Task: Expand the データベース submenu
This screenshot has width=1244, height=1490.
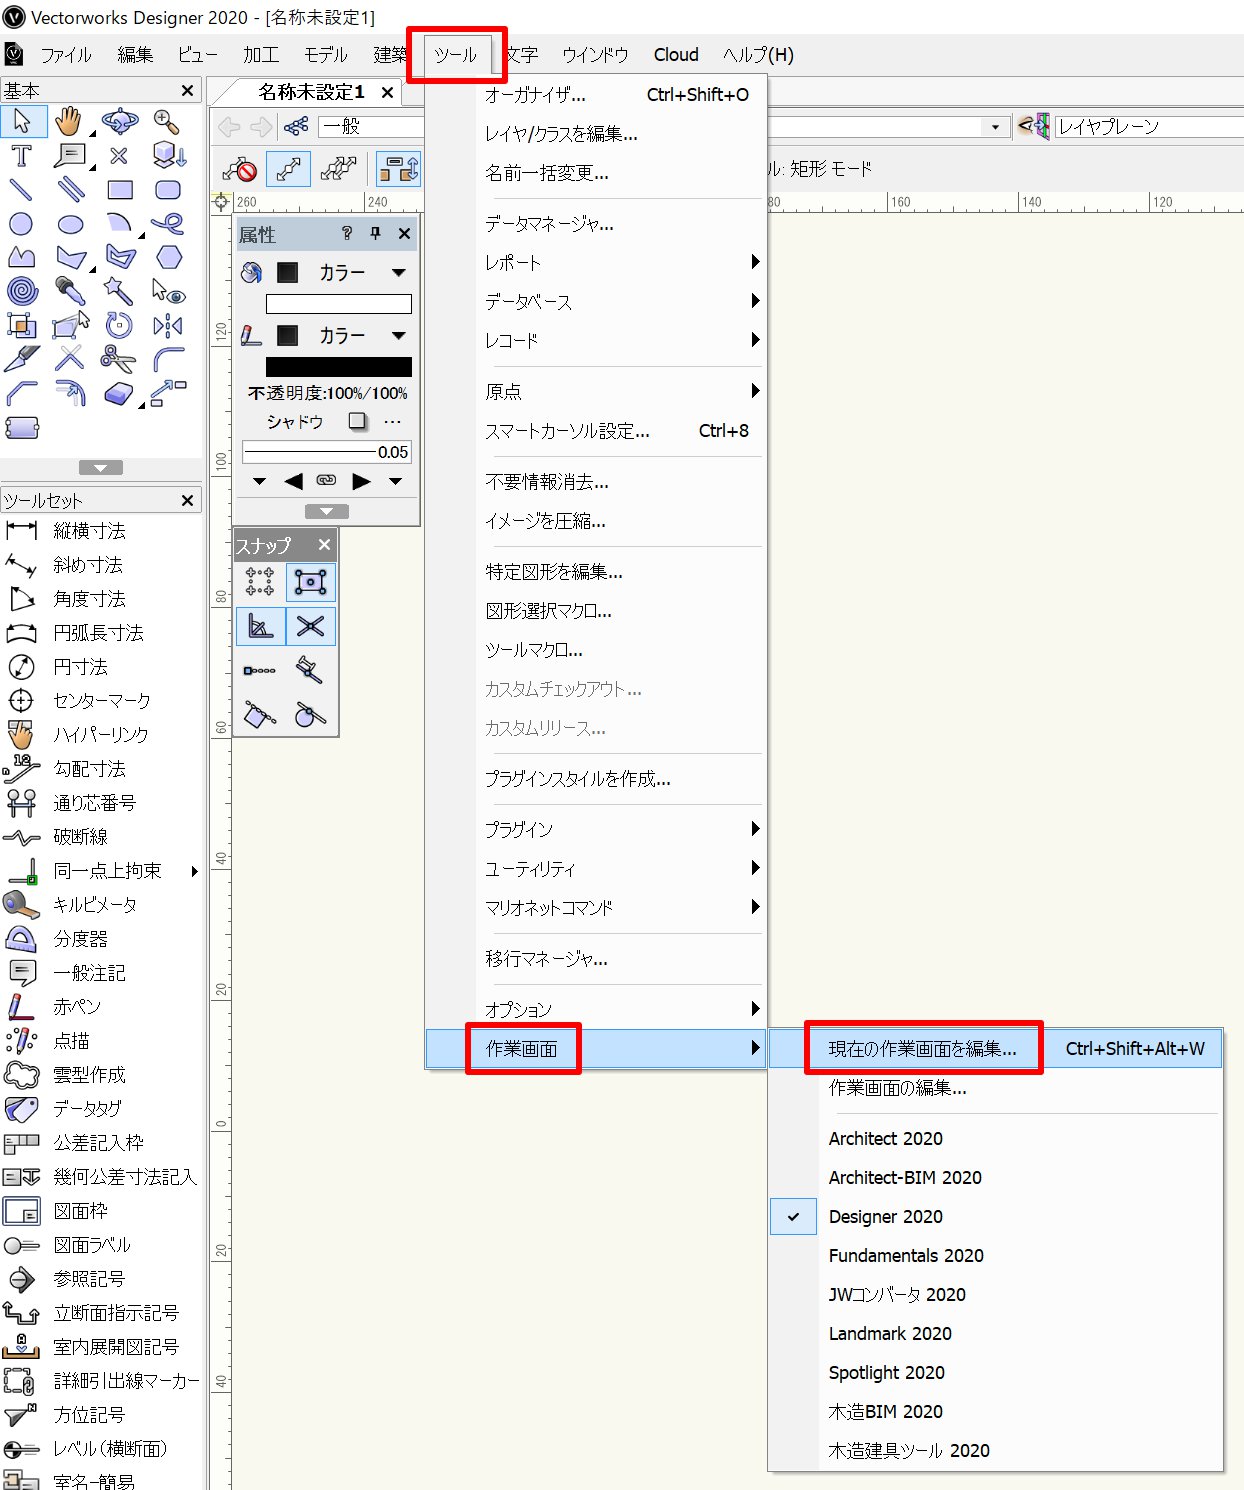Action: coord(596,302)
